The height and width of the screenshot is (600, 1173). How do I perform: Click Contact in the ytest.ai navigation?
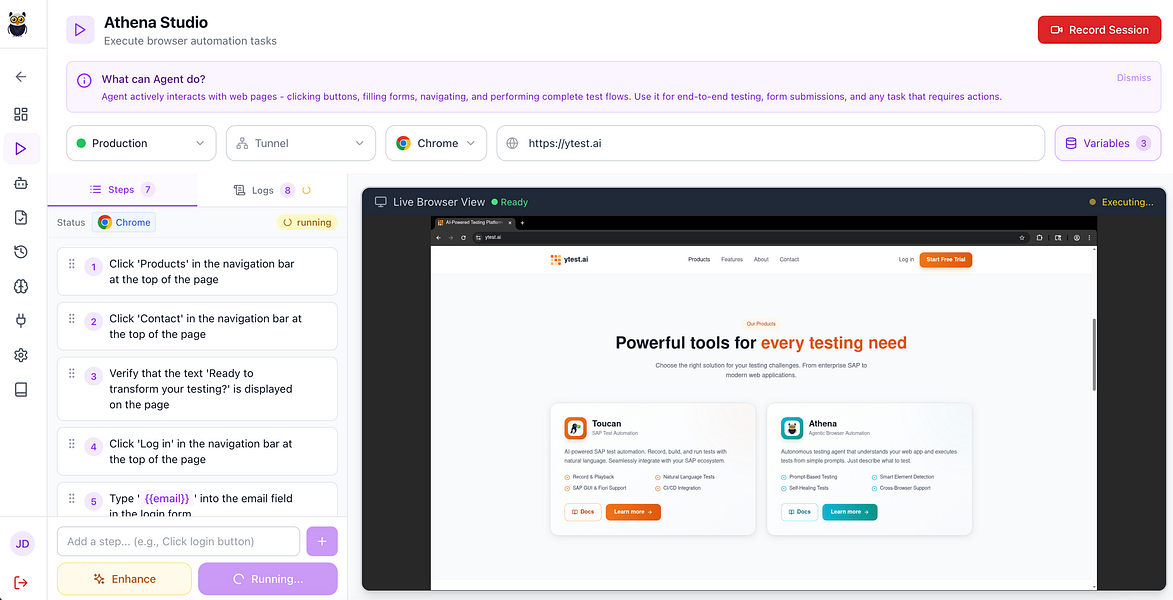789,260
